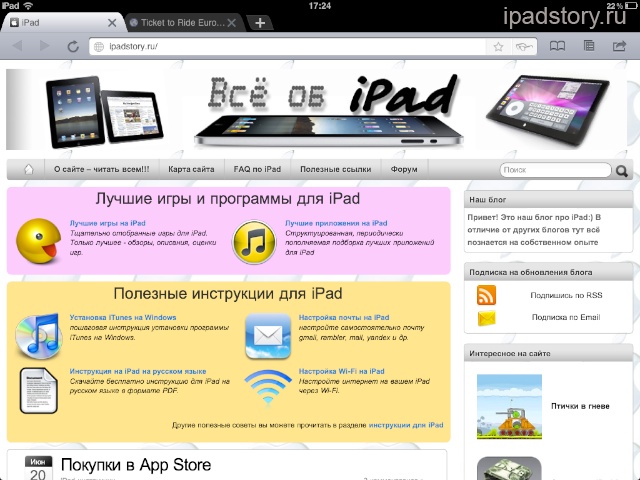
Task: Open a new tab with plus button
Action: click(x=260, y=23)
